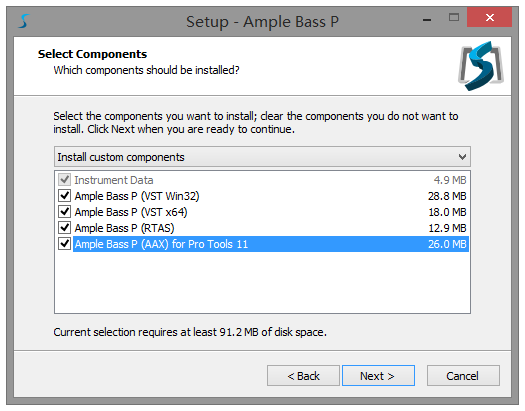This screenshot has width=525, height=411.
Task: Cancel the installation
Action: [463, 376]
